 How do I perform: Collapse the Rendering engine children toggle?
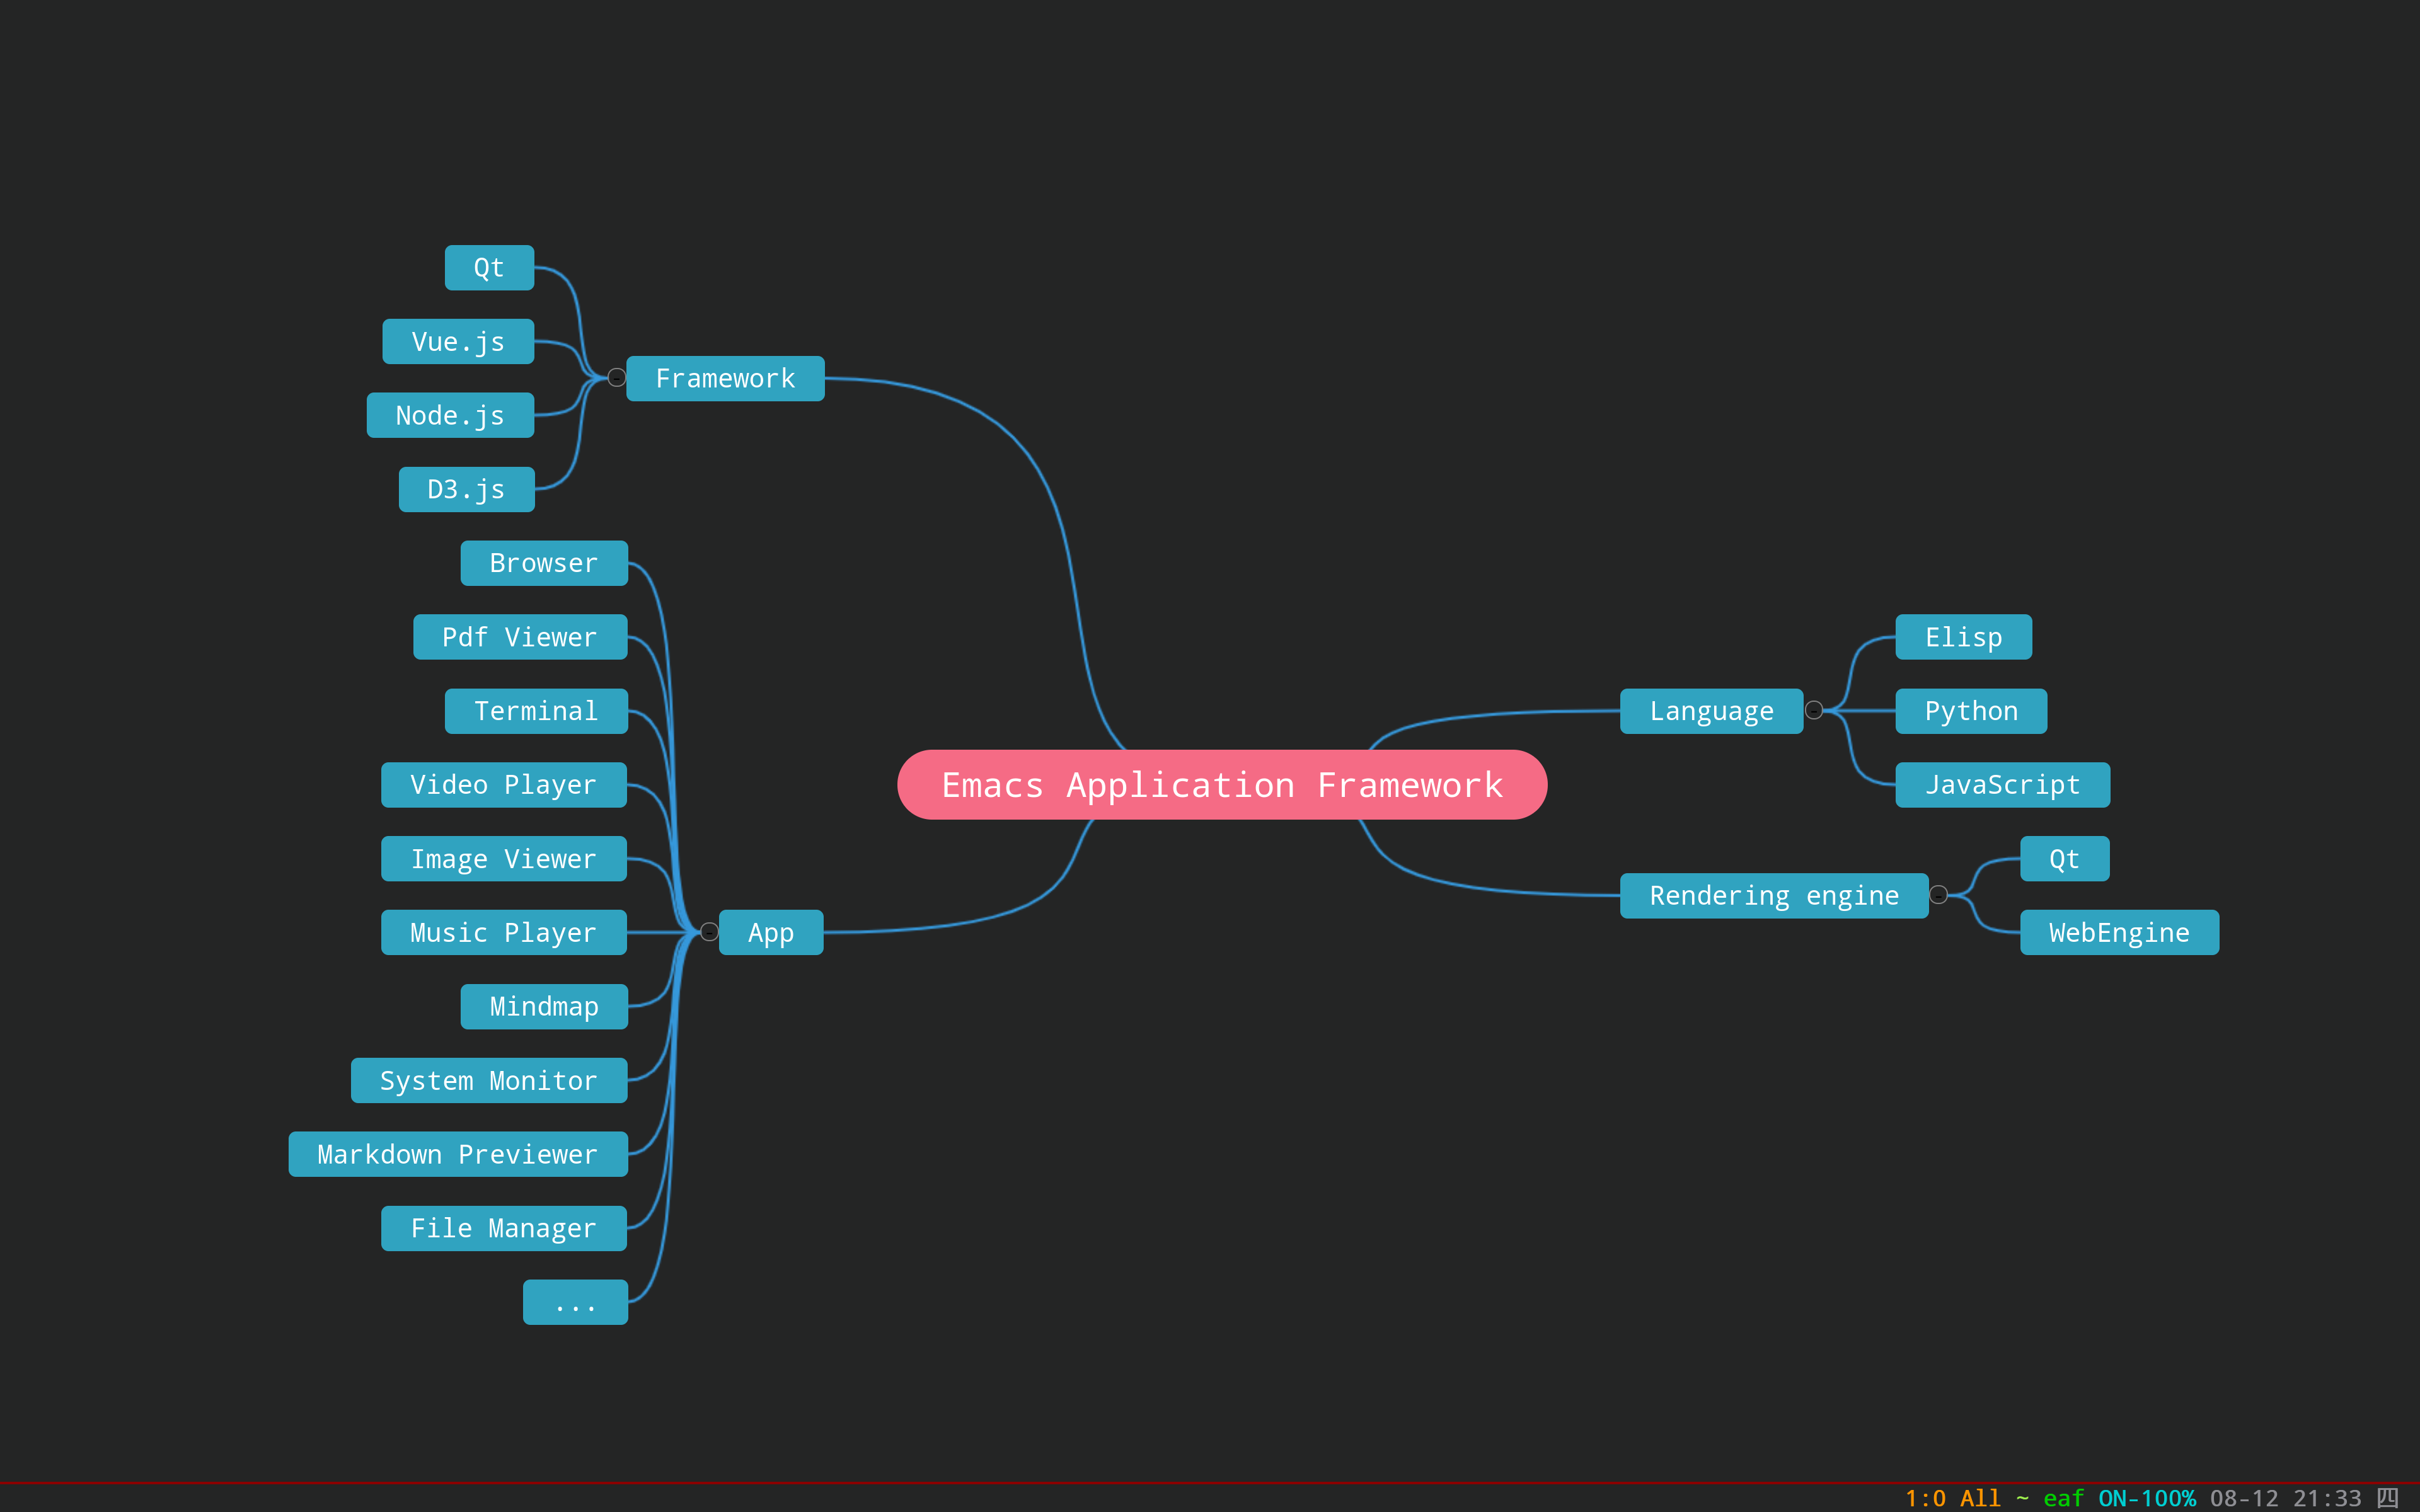(x=1938, y=895)
